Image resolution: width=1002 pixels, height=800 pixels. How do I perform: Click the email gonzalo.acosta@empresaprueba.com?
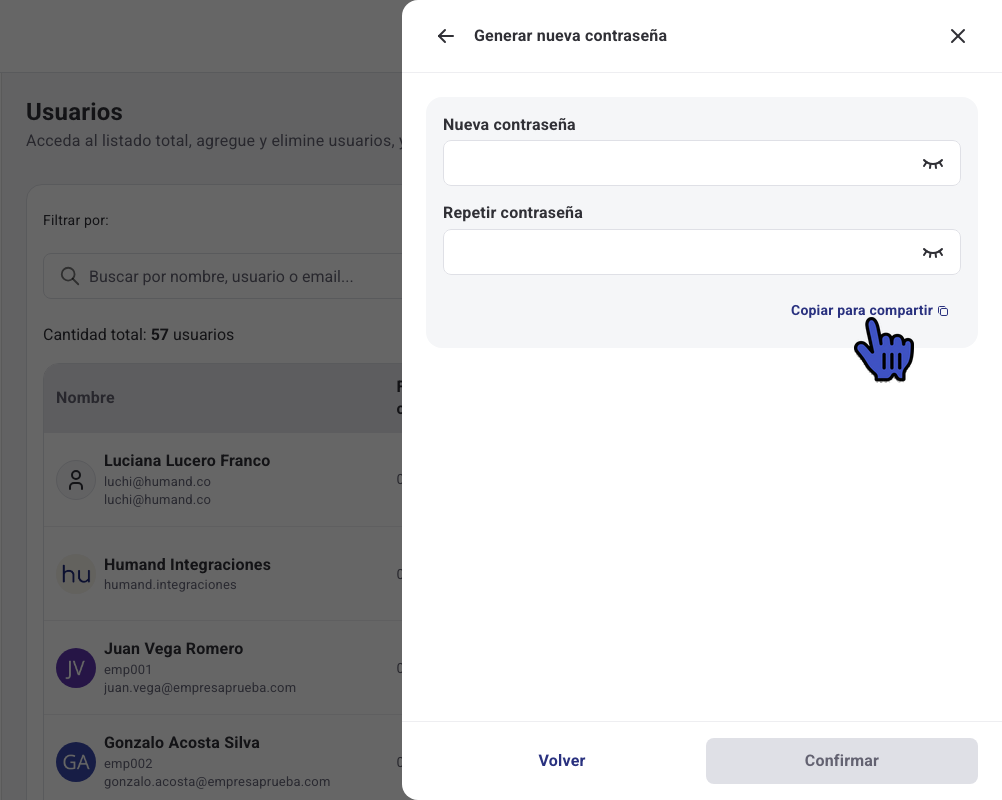(x=217, y=781)
